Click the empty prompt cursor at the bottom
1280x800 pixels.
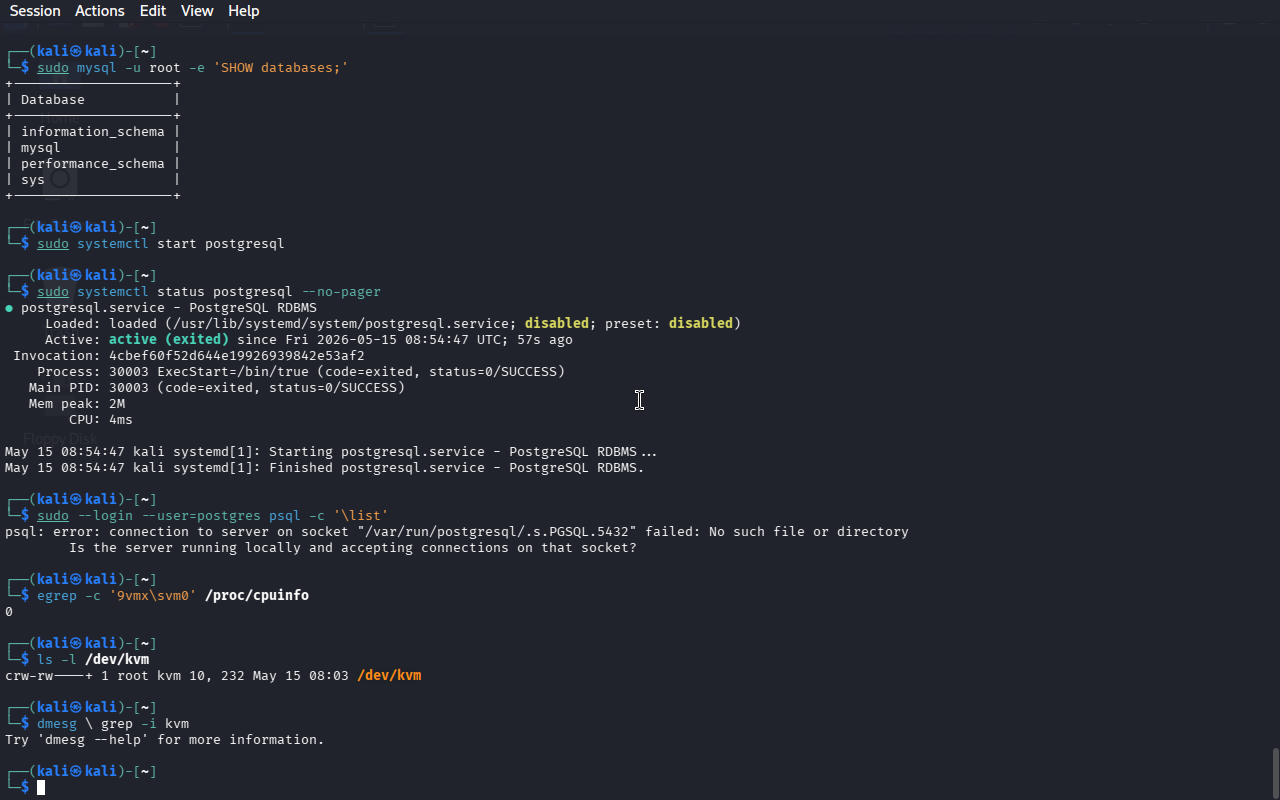[41, 788]
